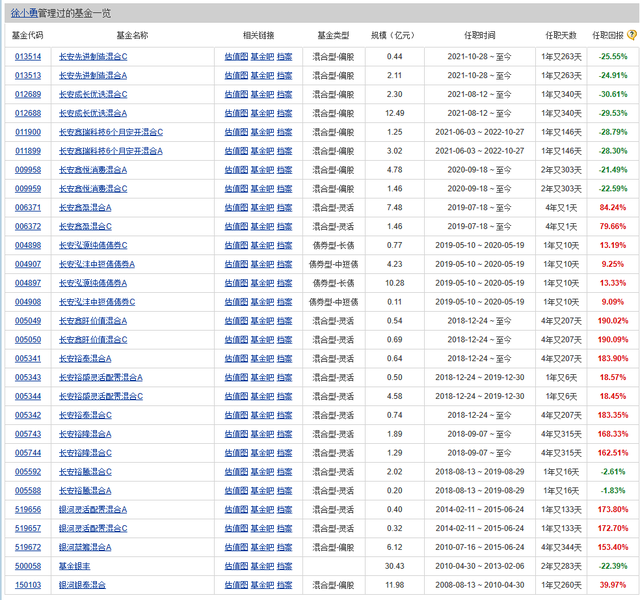The image size is (640, 600).
Task: Select the 84.24% return value
Action: click(613, 208)
